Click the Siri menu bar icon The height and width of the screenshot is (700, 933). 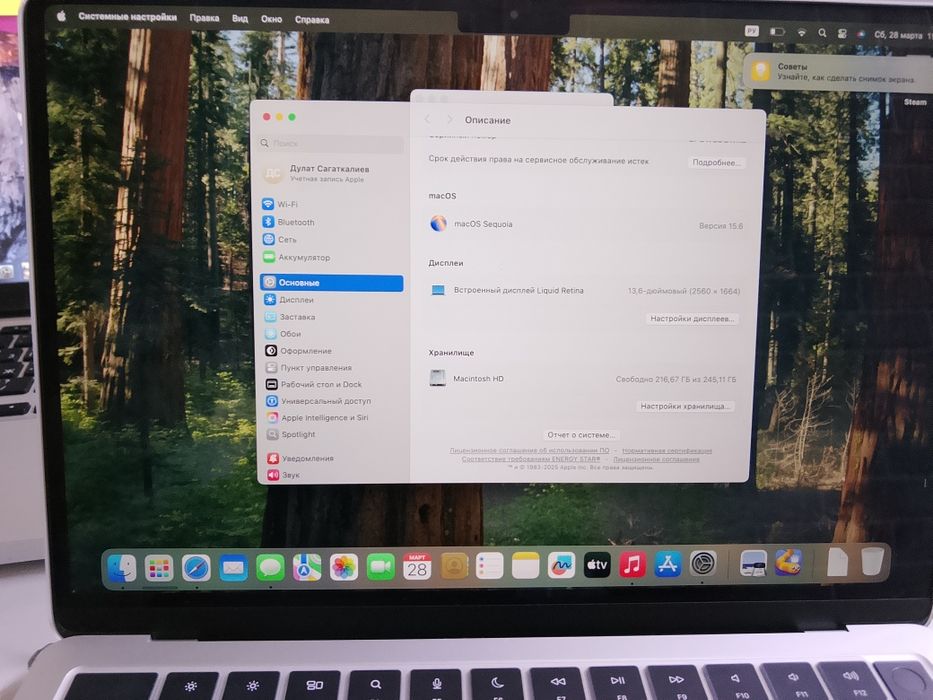pyautogui.click(x=860, y=35)
